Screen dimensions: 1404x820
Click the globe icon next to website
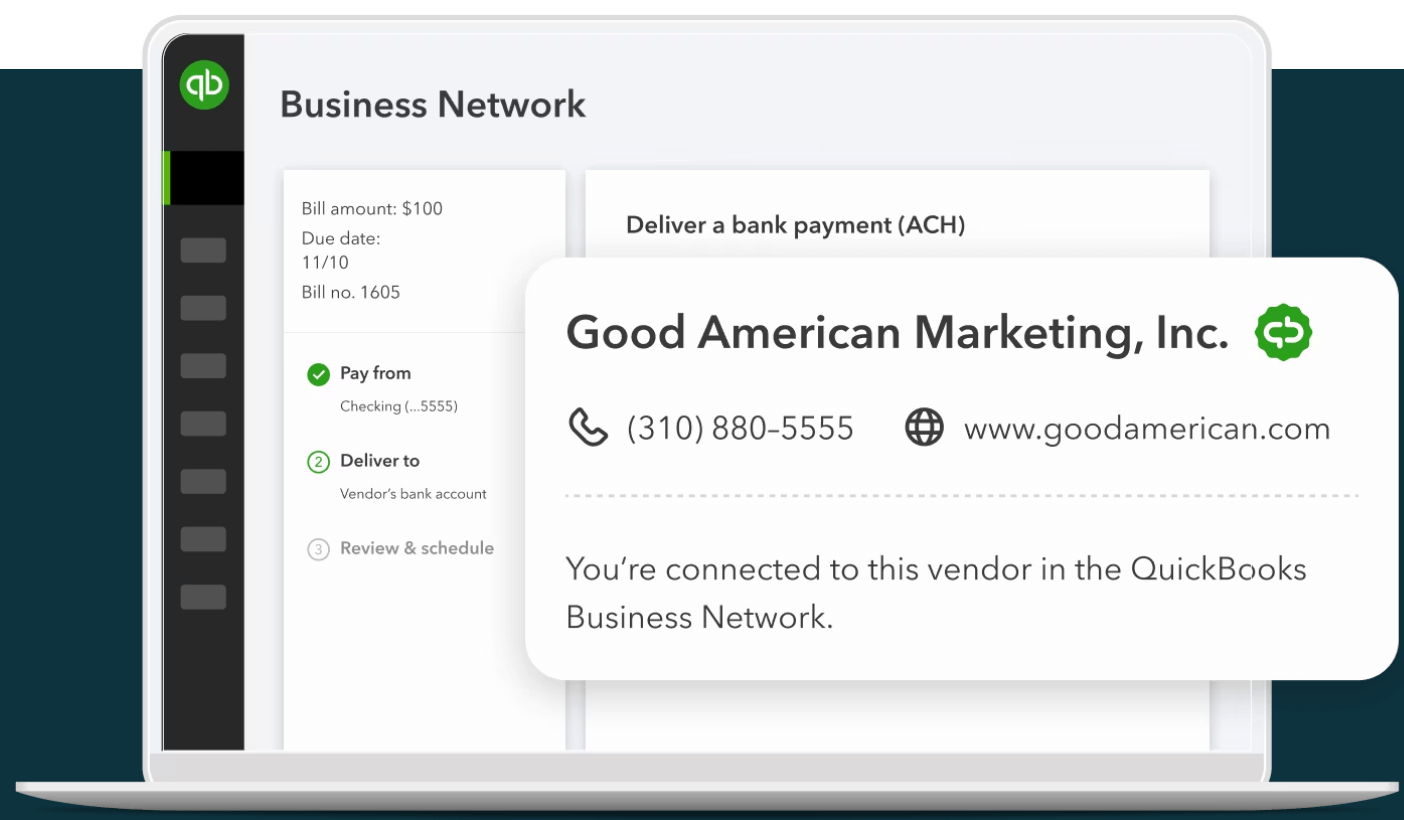pos(924,427)
